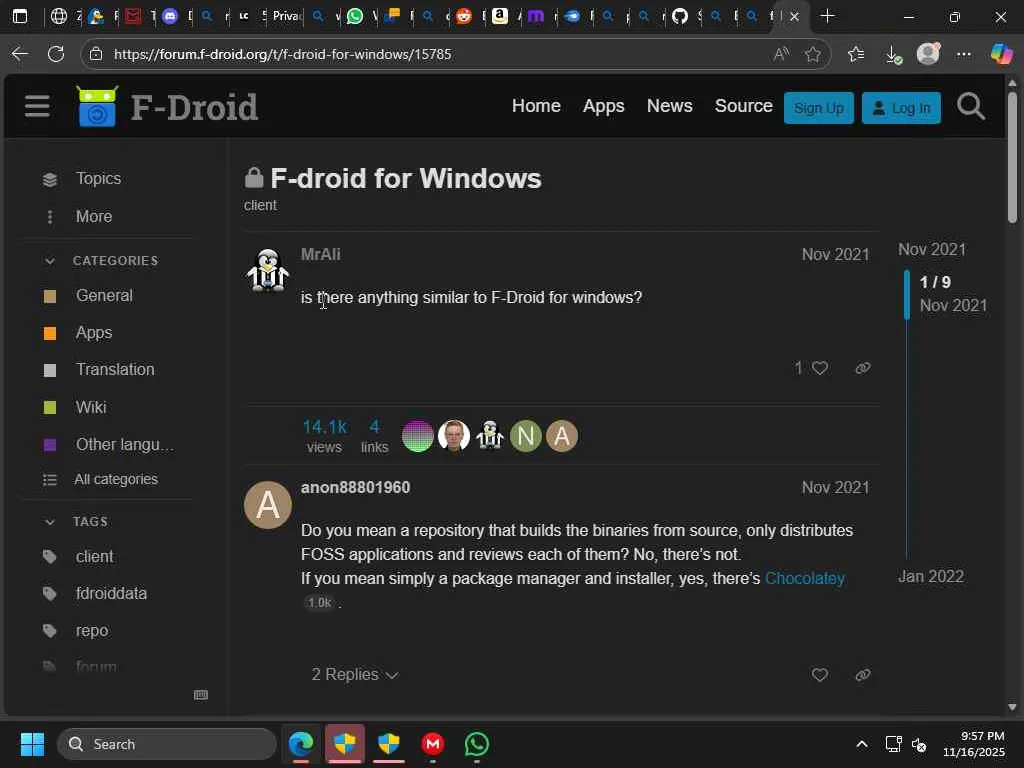1024x768 pixels.
Task: Like anon88801960's post heart
Action: point(820,675)
